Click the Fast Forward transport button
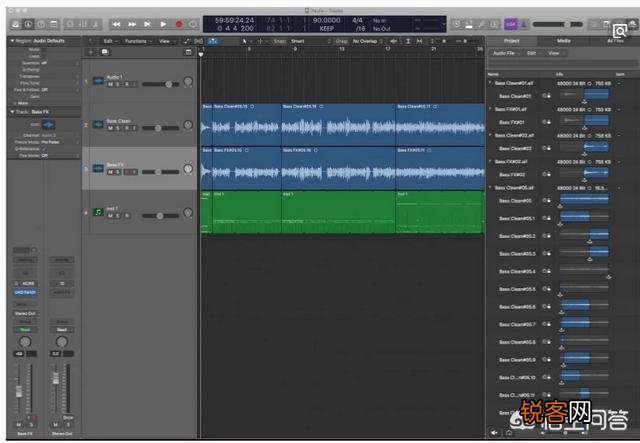Image resolution: width=640 pixels, height=443 pixels. tap(132, 24)
